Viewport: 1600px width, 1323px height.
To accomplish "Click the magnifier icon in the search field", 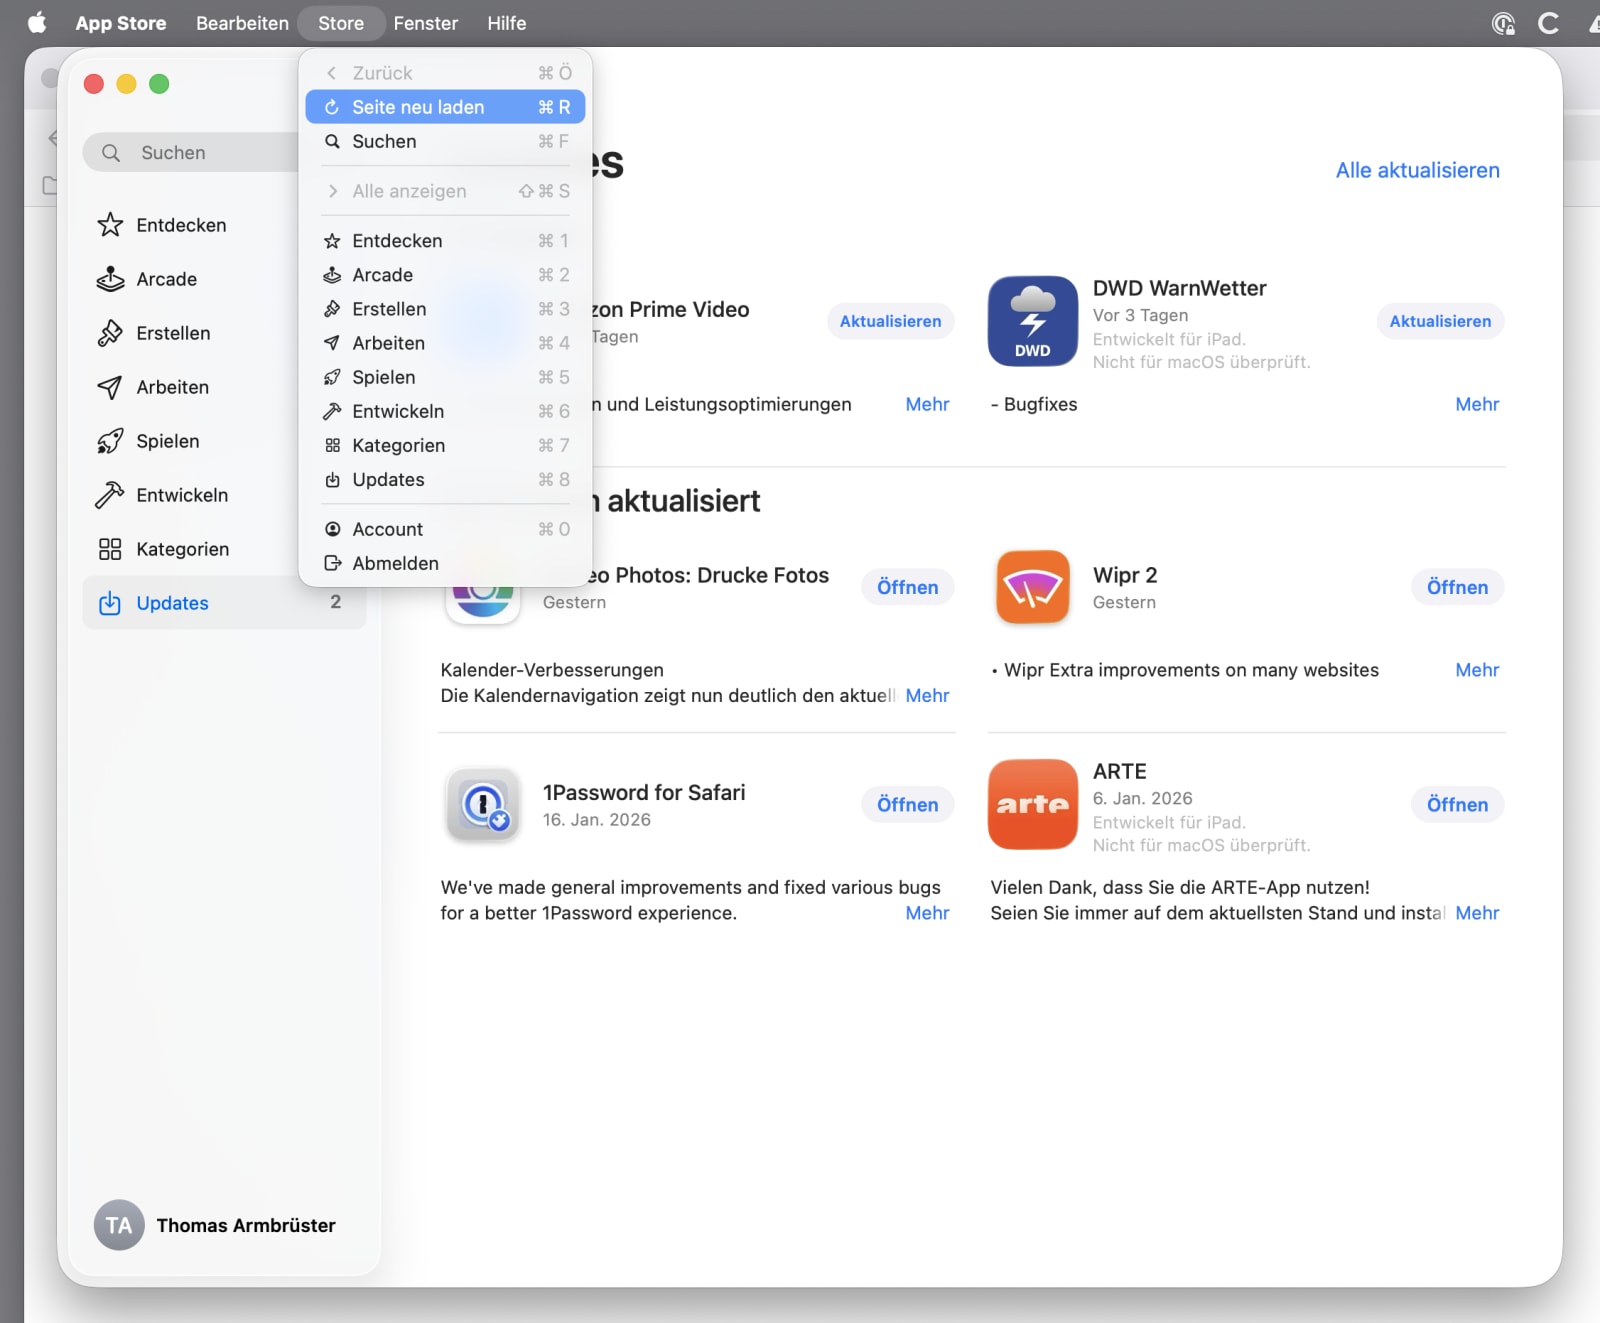I will point(112,152).
